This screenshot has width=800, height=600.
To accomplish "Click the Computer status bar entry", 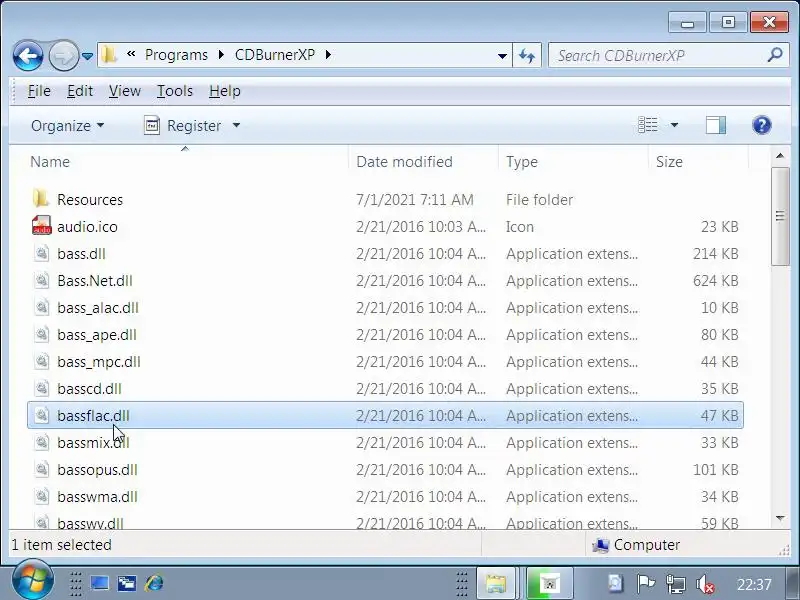I will coord(636,545).
